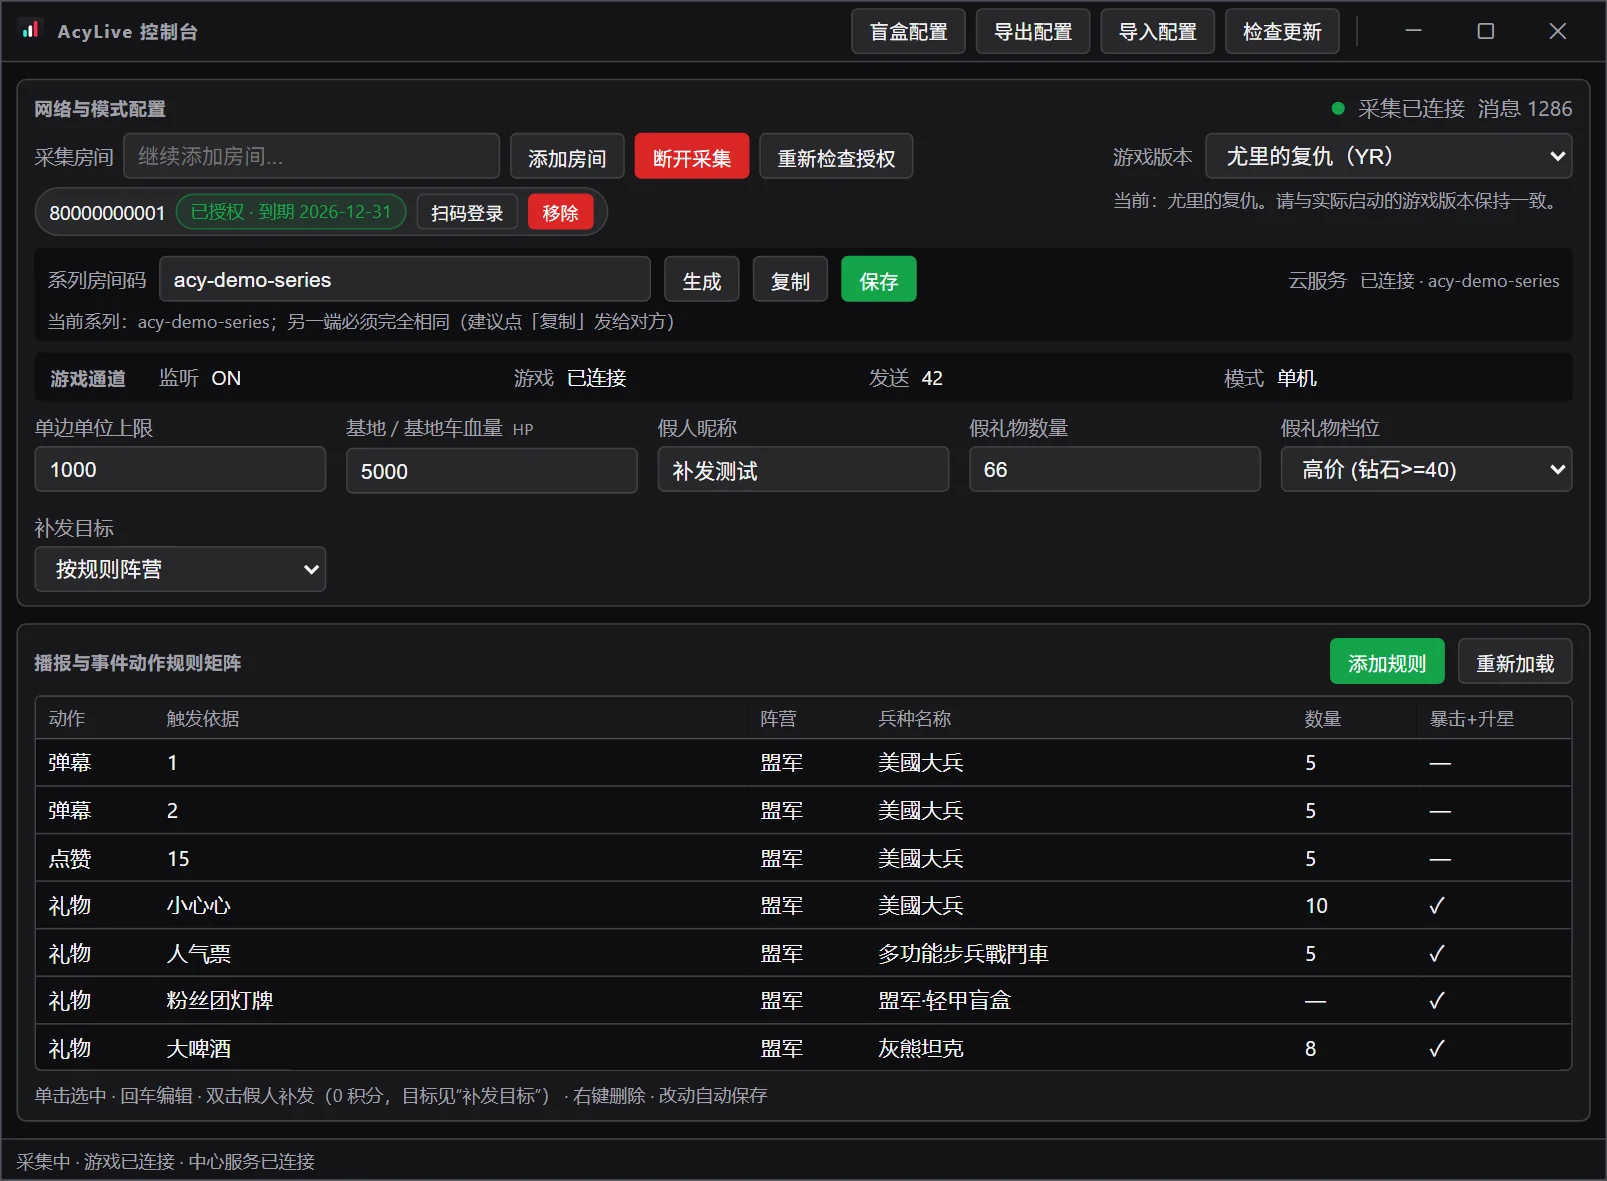Open the 盲盒配置 settings

pyautogui.click(x=908, y=31)
